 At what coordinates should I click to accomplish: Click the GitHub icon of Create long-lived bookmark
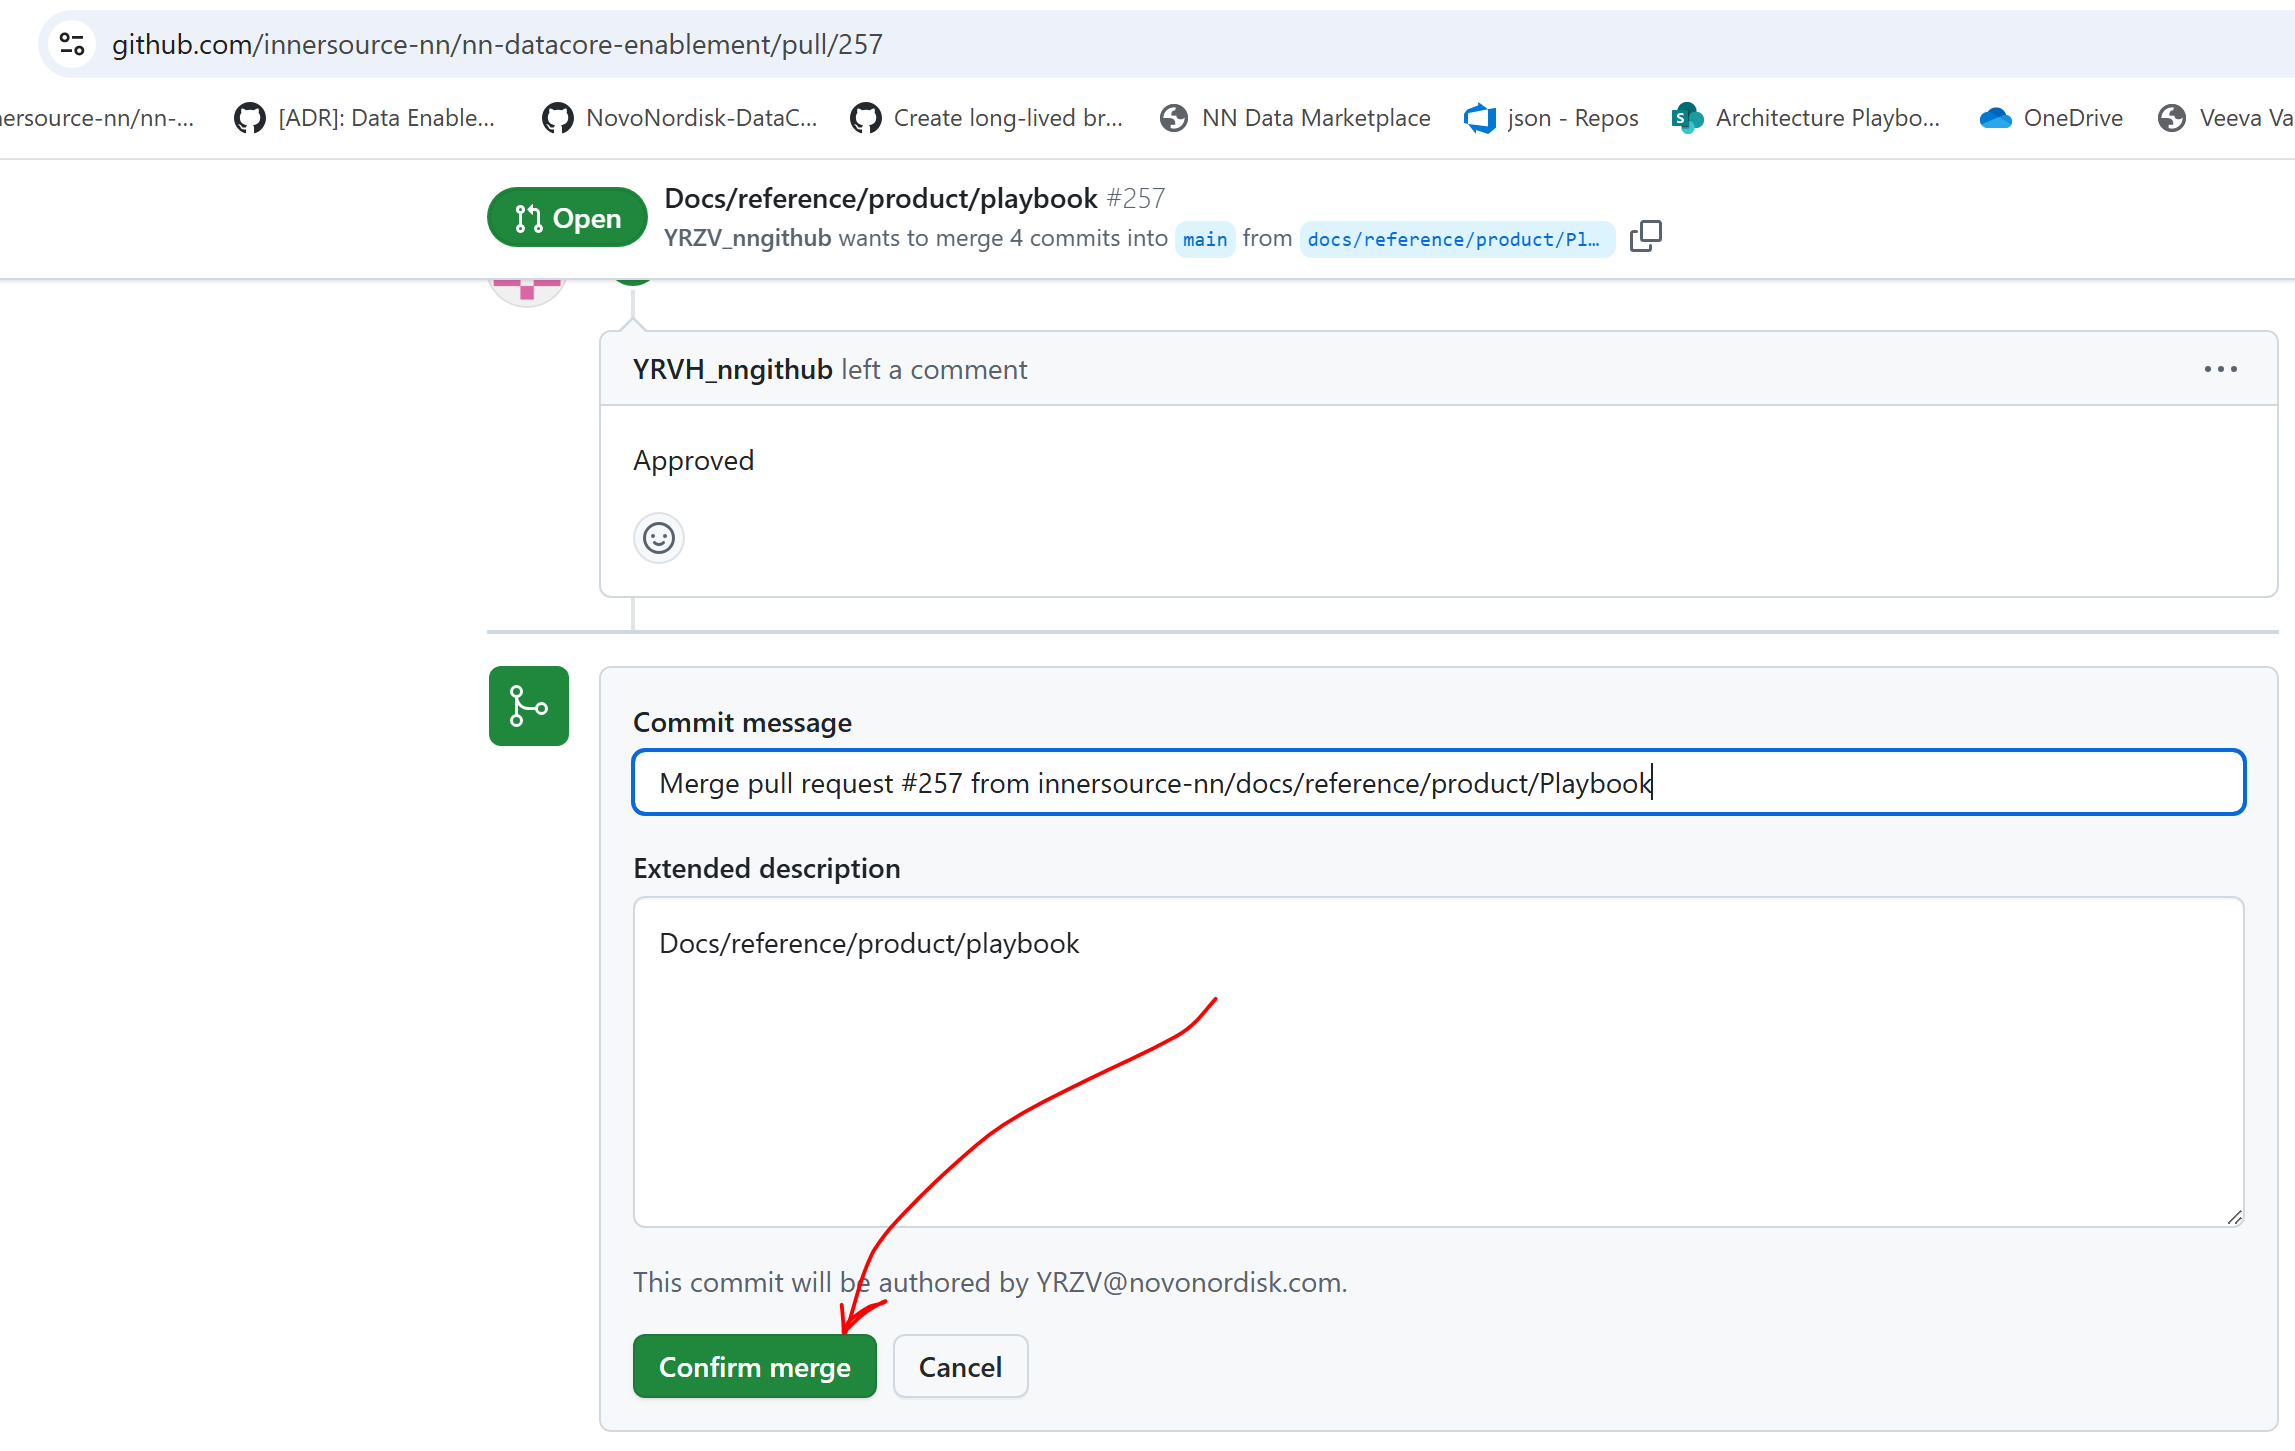866,118
